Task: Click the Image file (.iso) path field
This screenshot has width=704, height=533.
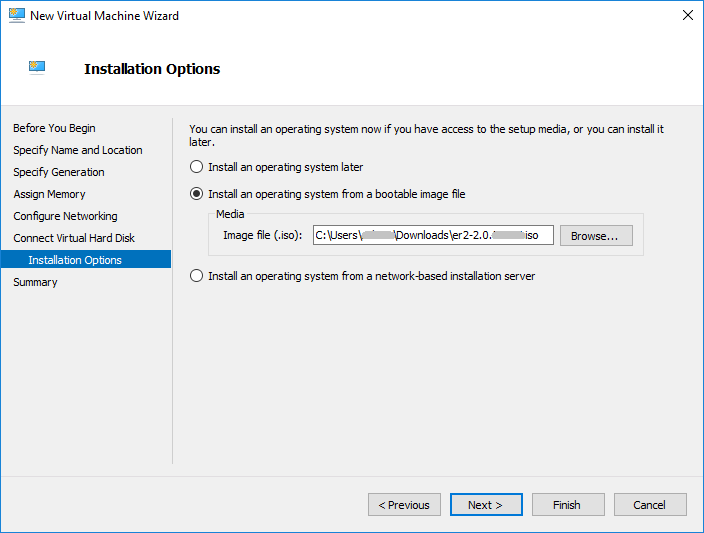Action: 432,236
